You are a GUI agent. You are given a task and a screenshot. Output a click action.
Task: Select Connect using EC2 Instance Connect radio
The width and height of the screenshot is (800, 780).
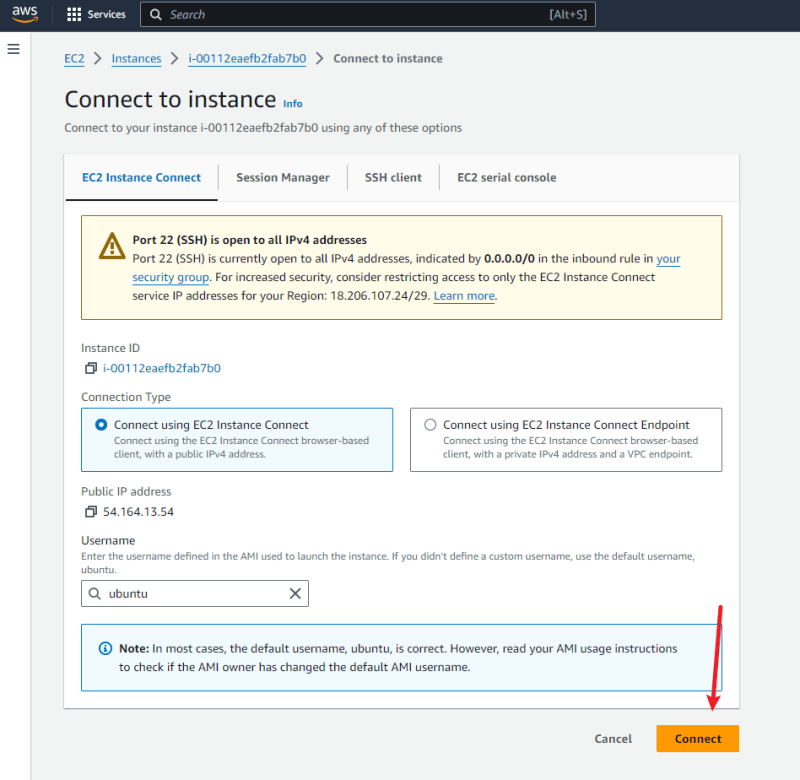pyautogui.click(x=101, y=424)
